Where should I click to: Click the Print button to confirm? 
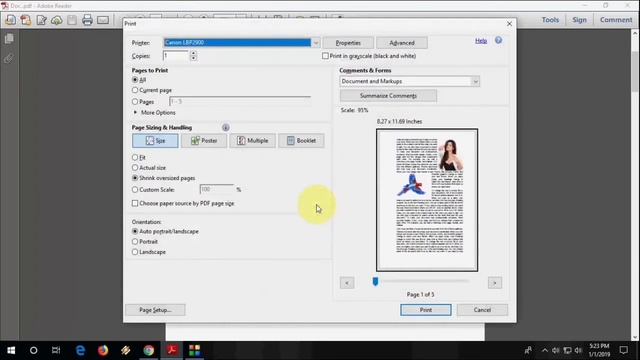pyautogui.click(x=426, y=310)
